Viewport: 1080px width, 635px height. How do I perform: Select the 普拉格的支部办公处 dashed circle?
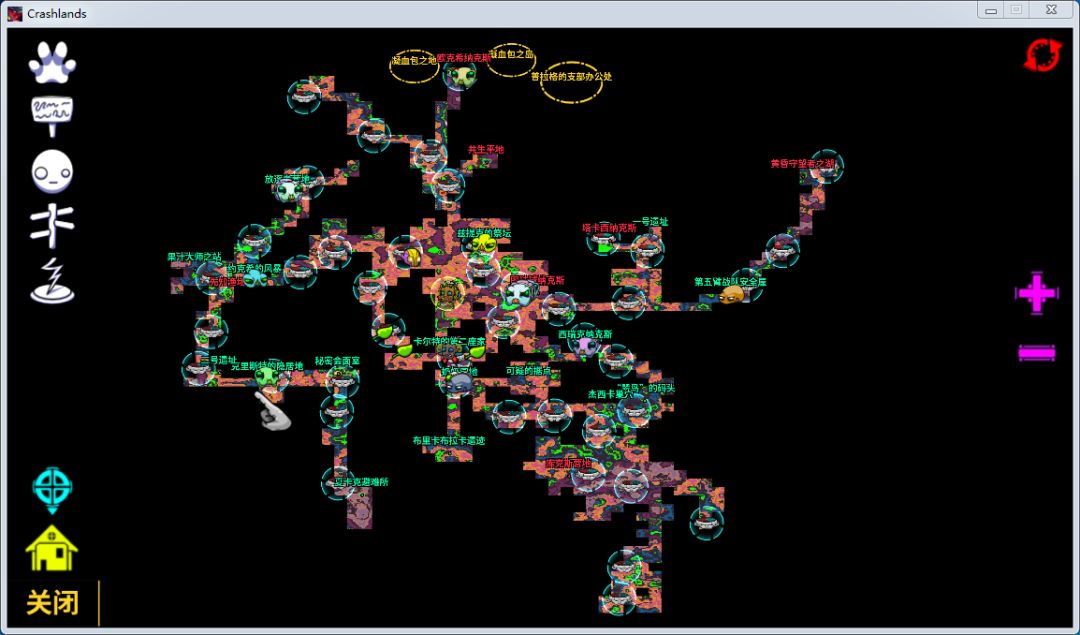[x=571, y=83]
